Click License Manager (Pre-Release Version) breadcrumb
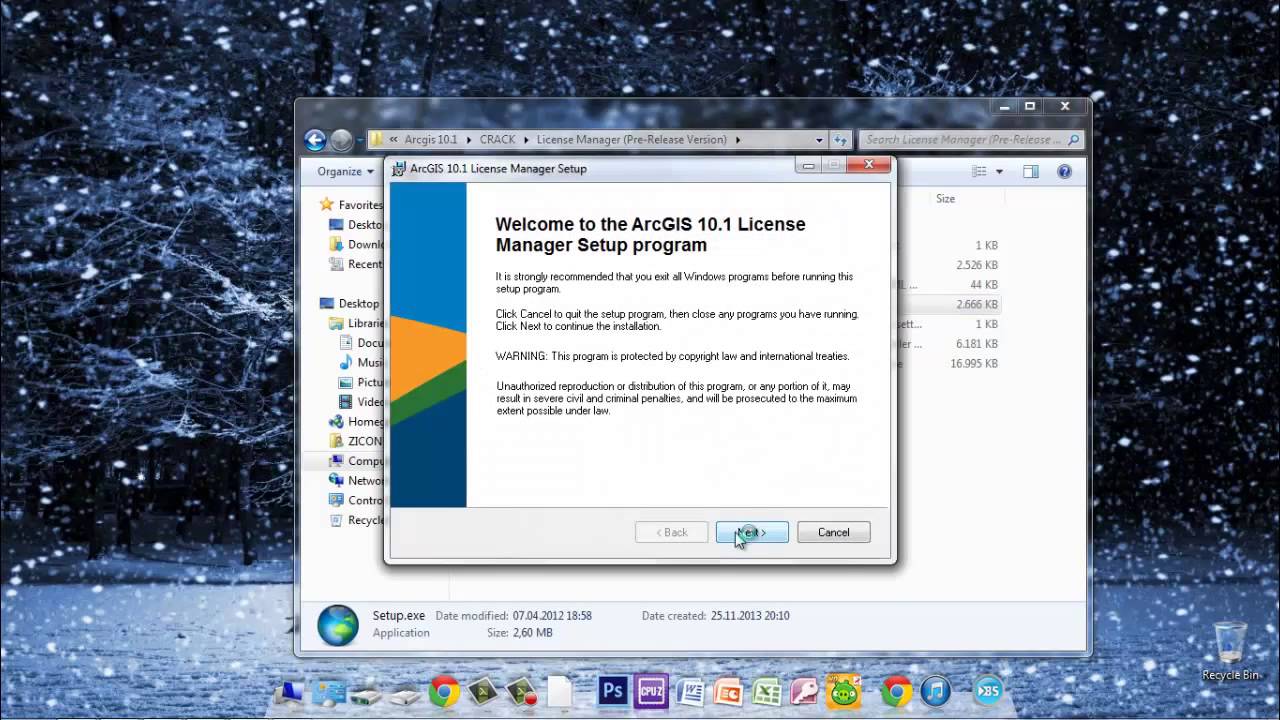Image resolution: width=1280 pixels, height=720 pixels. coord(632,140)
